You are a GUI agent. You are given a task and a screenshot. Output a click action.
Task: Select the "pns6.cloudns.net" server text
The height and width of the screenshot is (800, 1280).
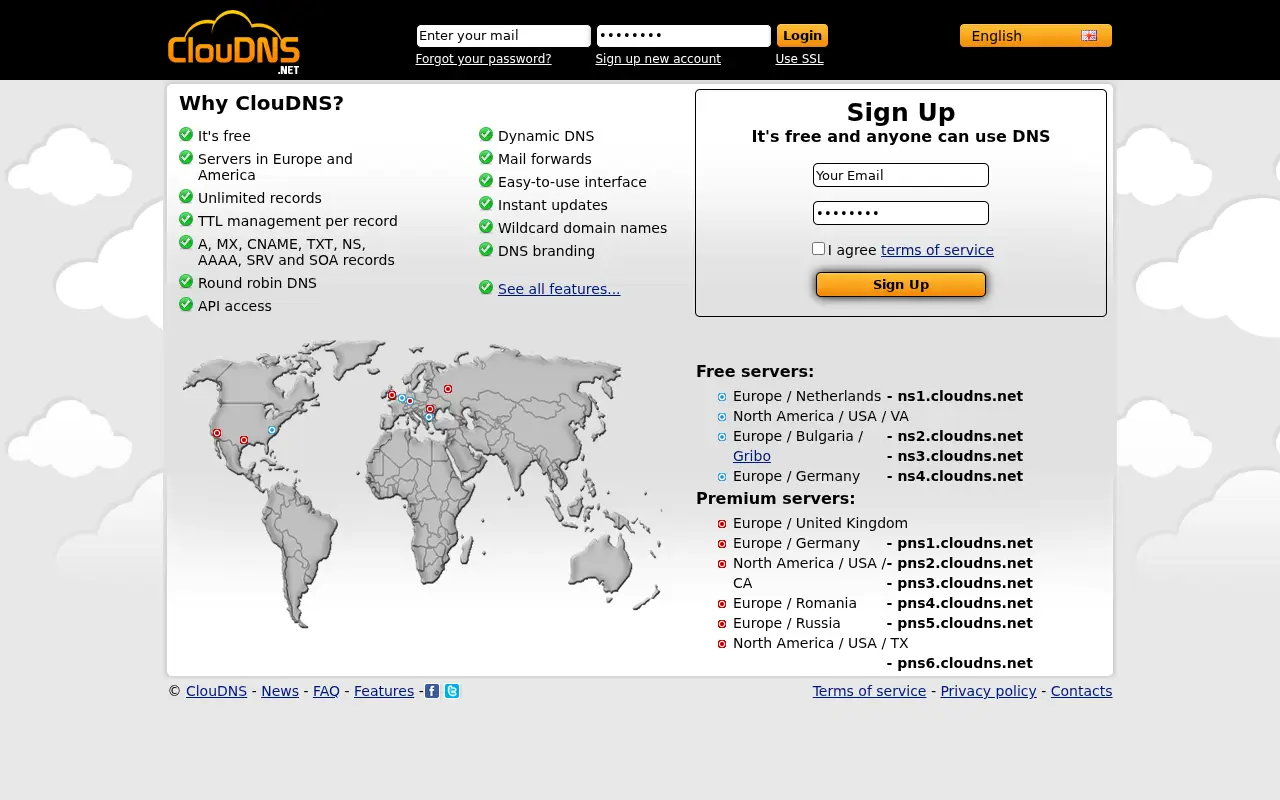click(x=965, y=663)
